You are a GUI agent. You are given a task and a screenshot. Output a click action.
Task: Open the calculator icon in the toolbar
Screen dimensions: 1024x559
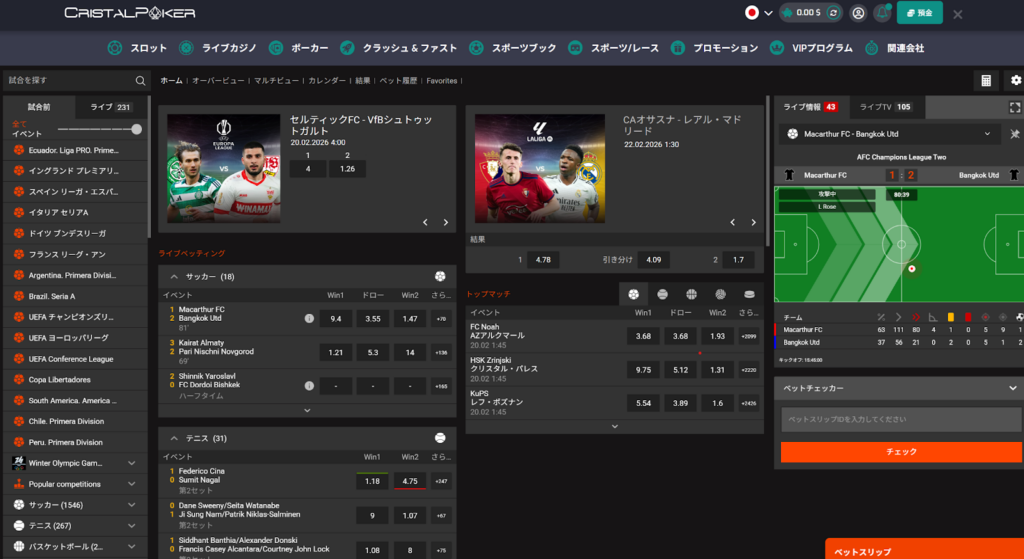pyautogui.click(x=986, y=80)
